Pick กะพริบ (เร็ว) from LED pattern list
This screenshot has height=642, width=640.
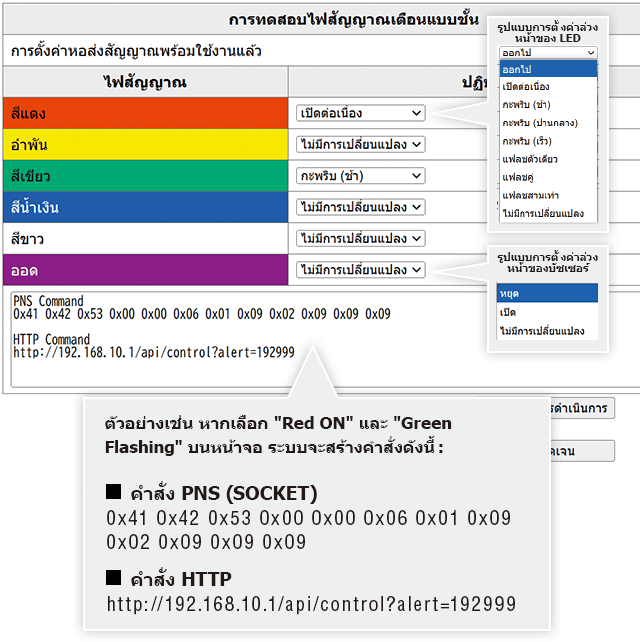548,141
